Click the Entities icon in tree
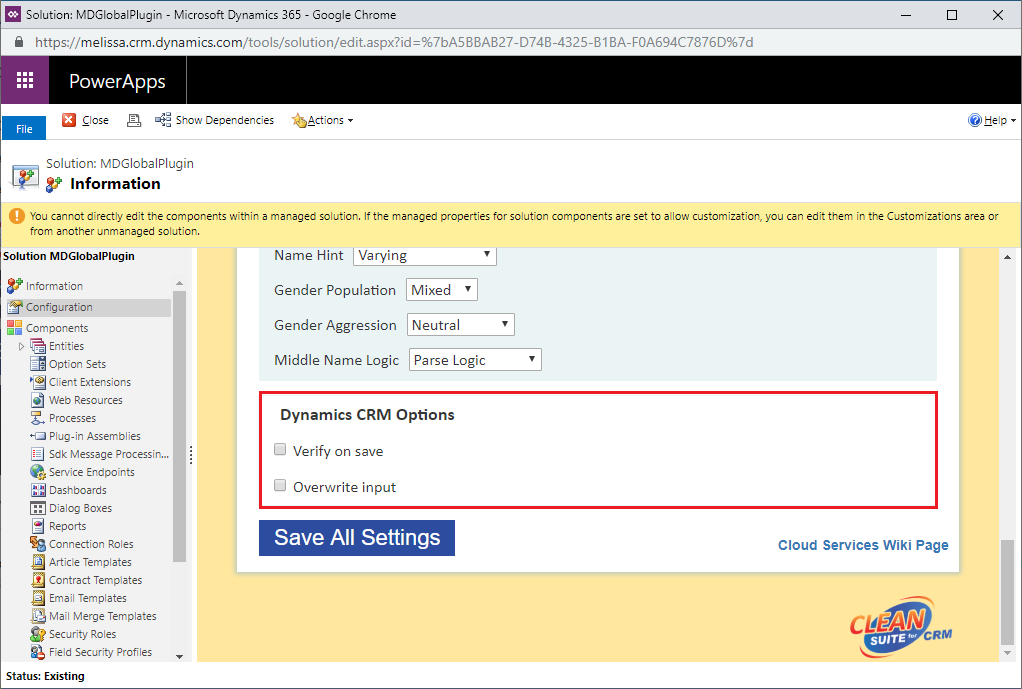1022x689 pixels. 38,346
